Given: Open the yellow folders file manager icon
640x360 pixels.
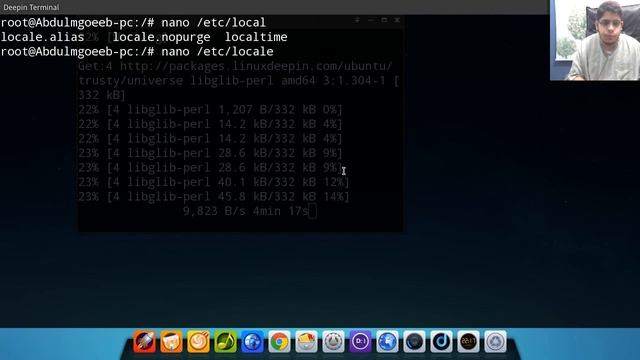Looking at the screenshot, I should click(306, 341).
